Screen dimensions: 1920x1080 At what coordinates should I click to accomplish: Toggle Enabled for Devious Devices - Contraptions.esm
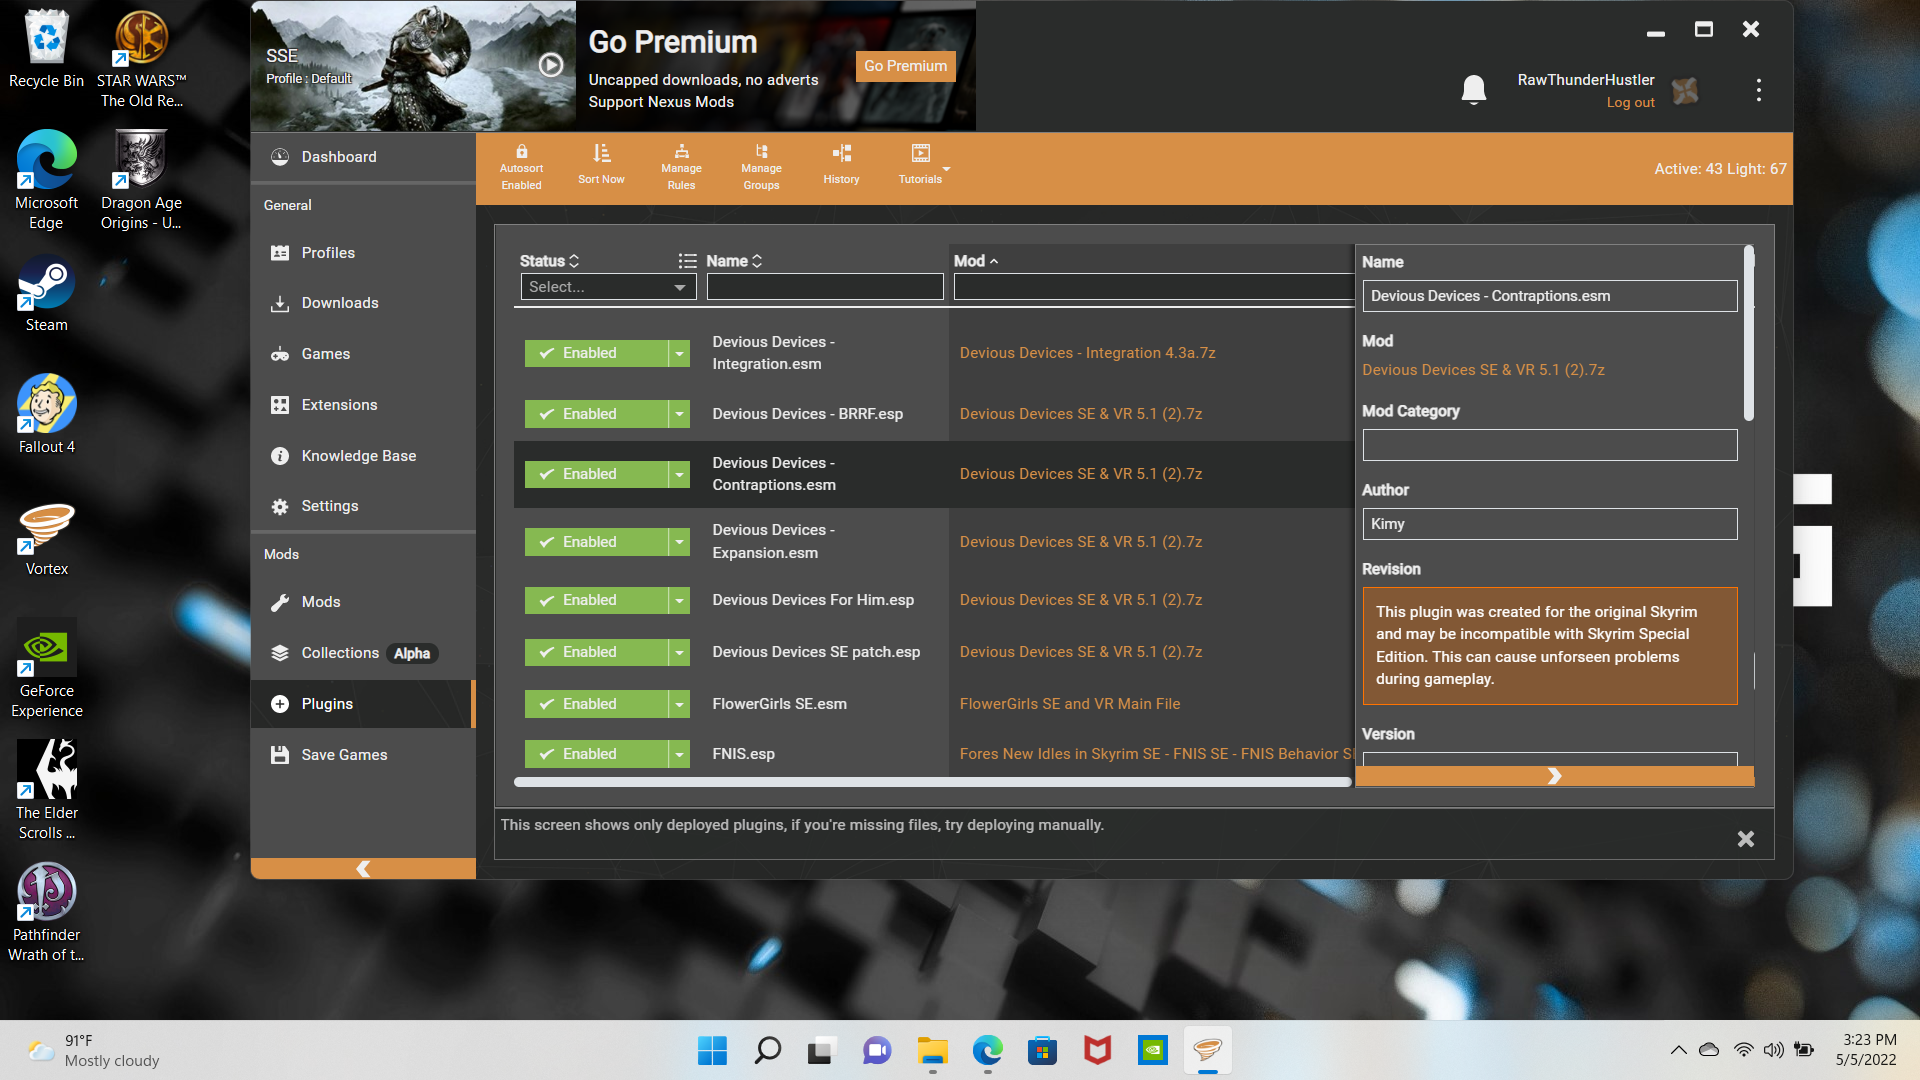pyautogui.click(x=596, y=474)
